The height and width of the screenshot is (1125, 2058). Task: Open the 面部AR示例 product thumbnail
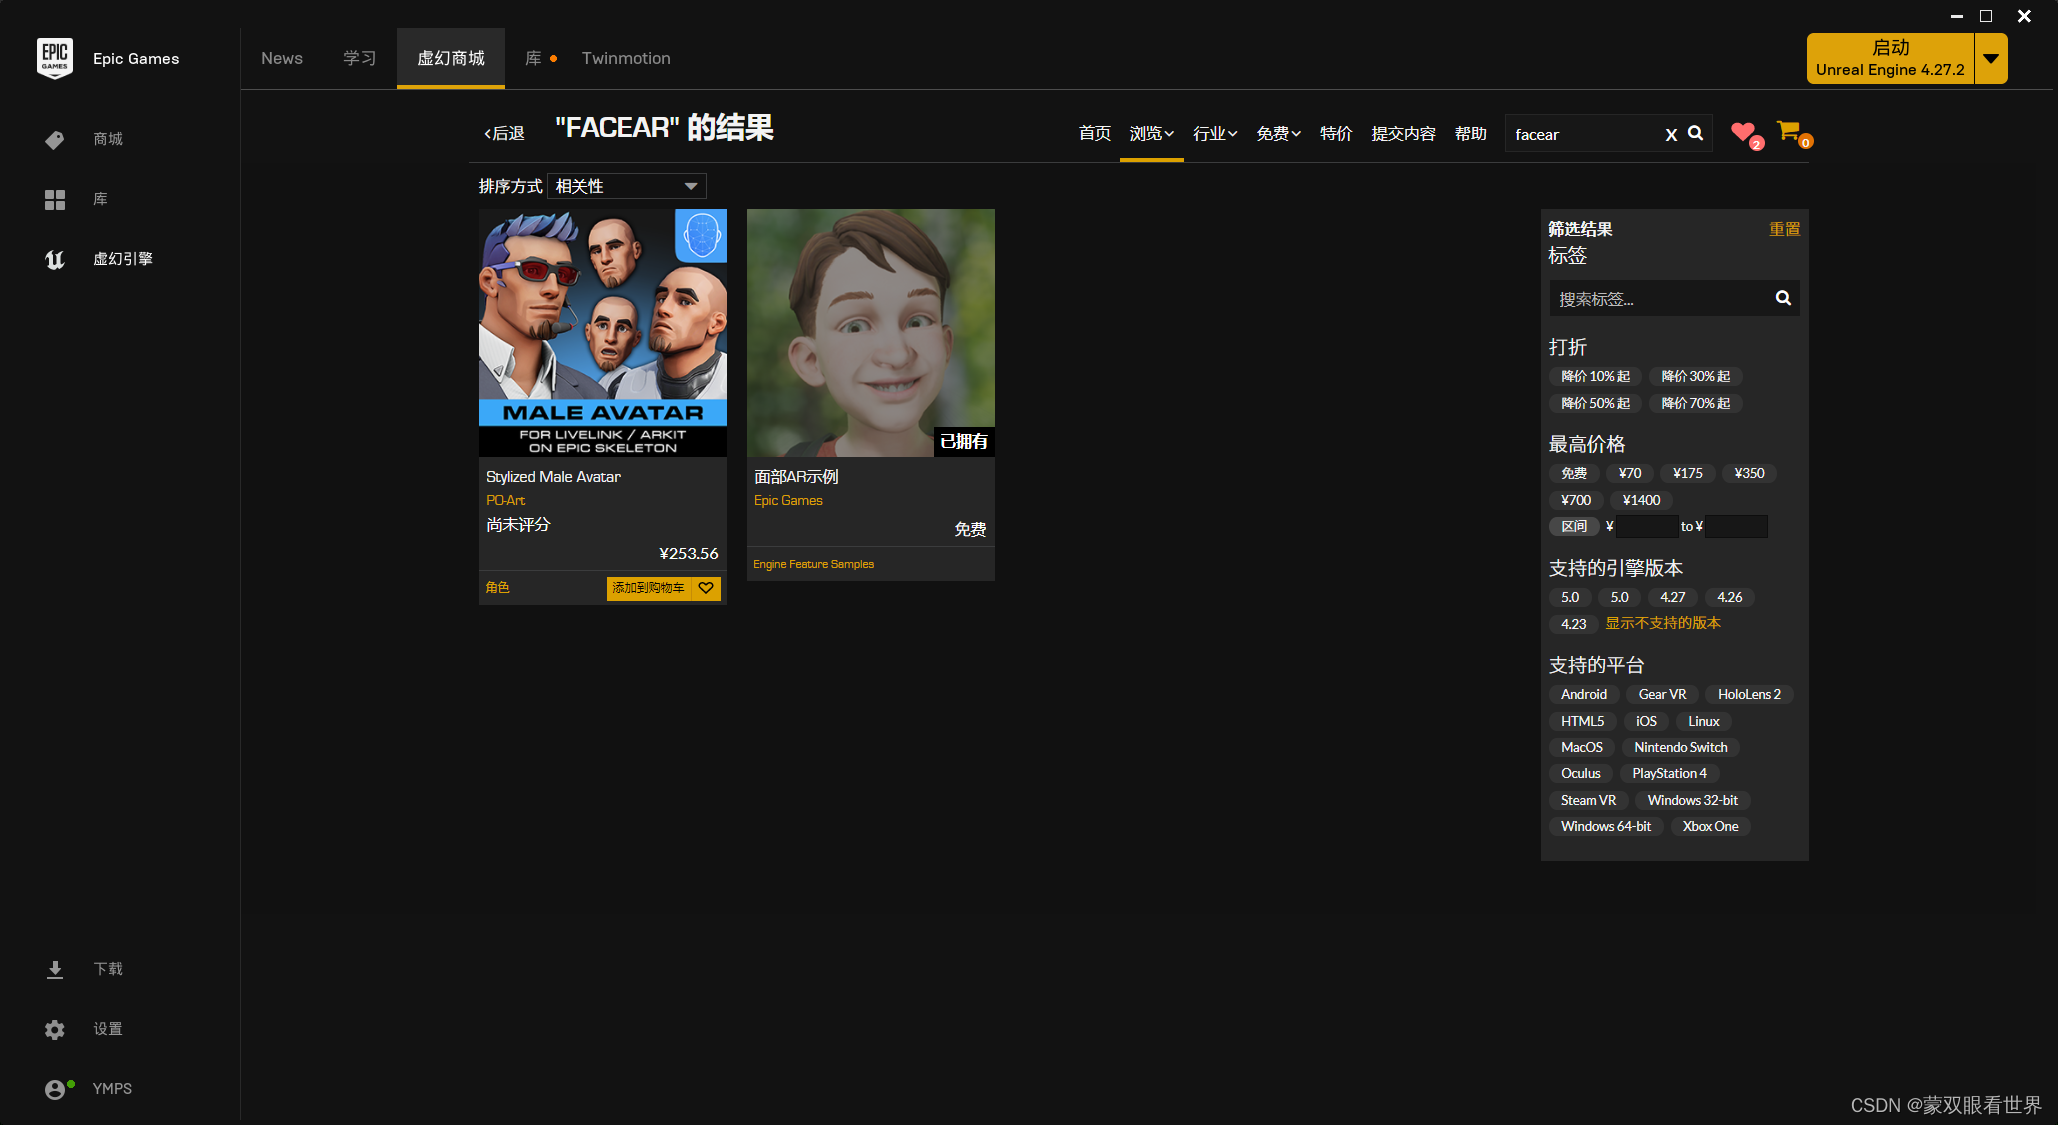click(870, 332)
